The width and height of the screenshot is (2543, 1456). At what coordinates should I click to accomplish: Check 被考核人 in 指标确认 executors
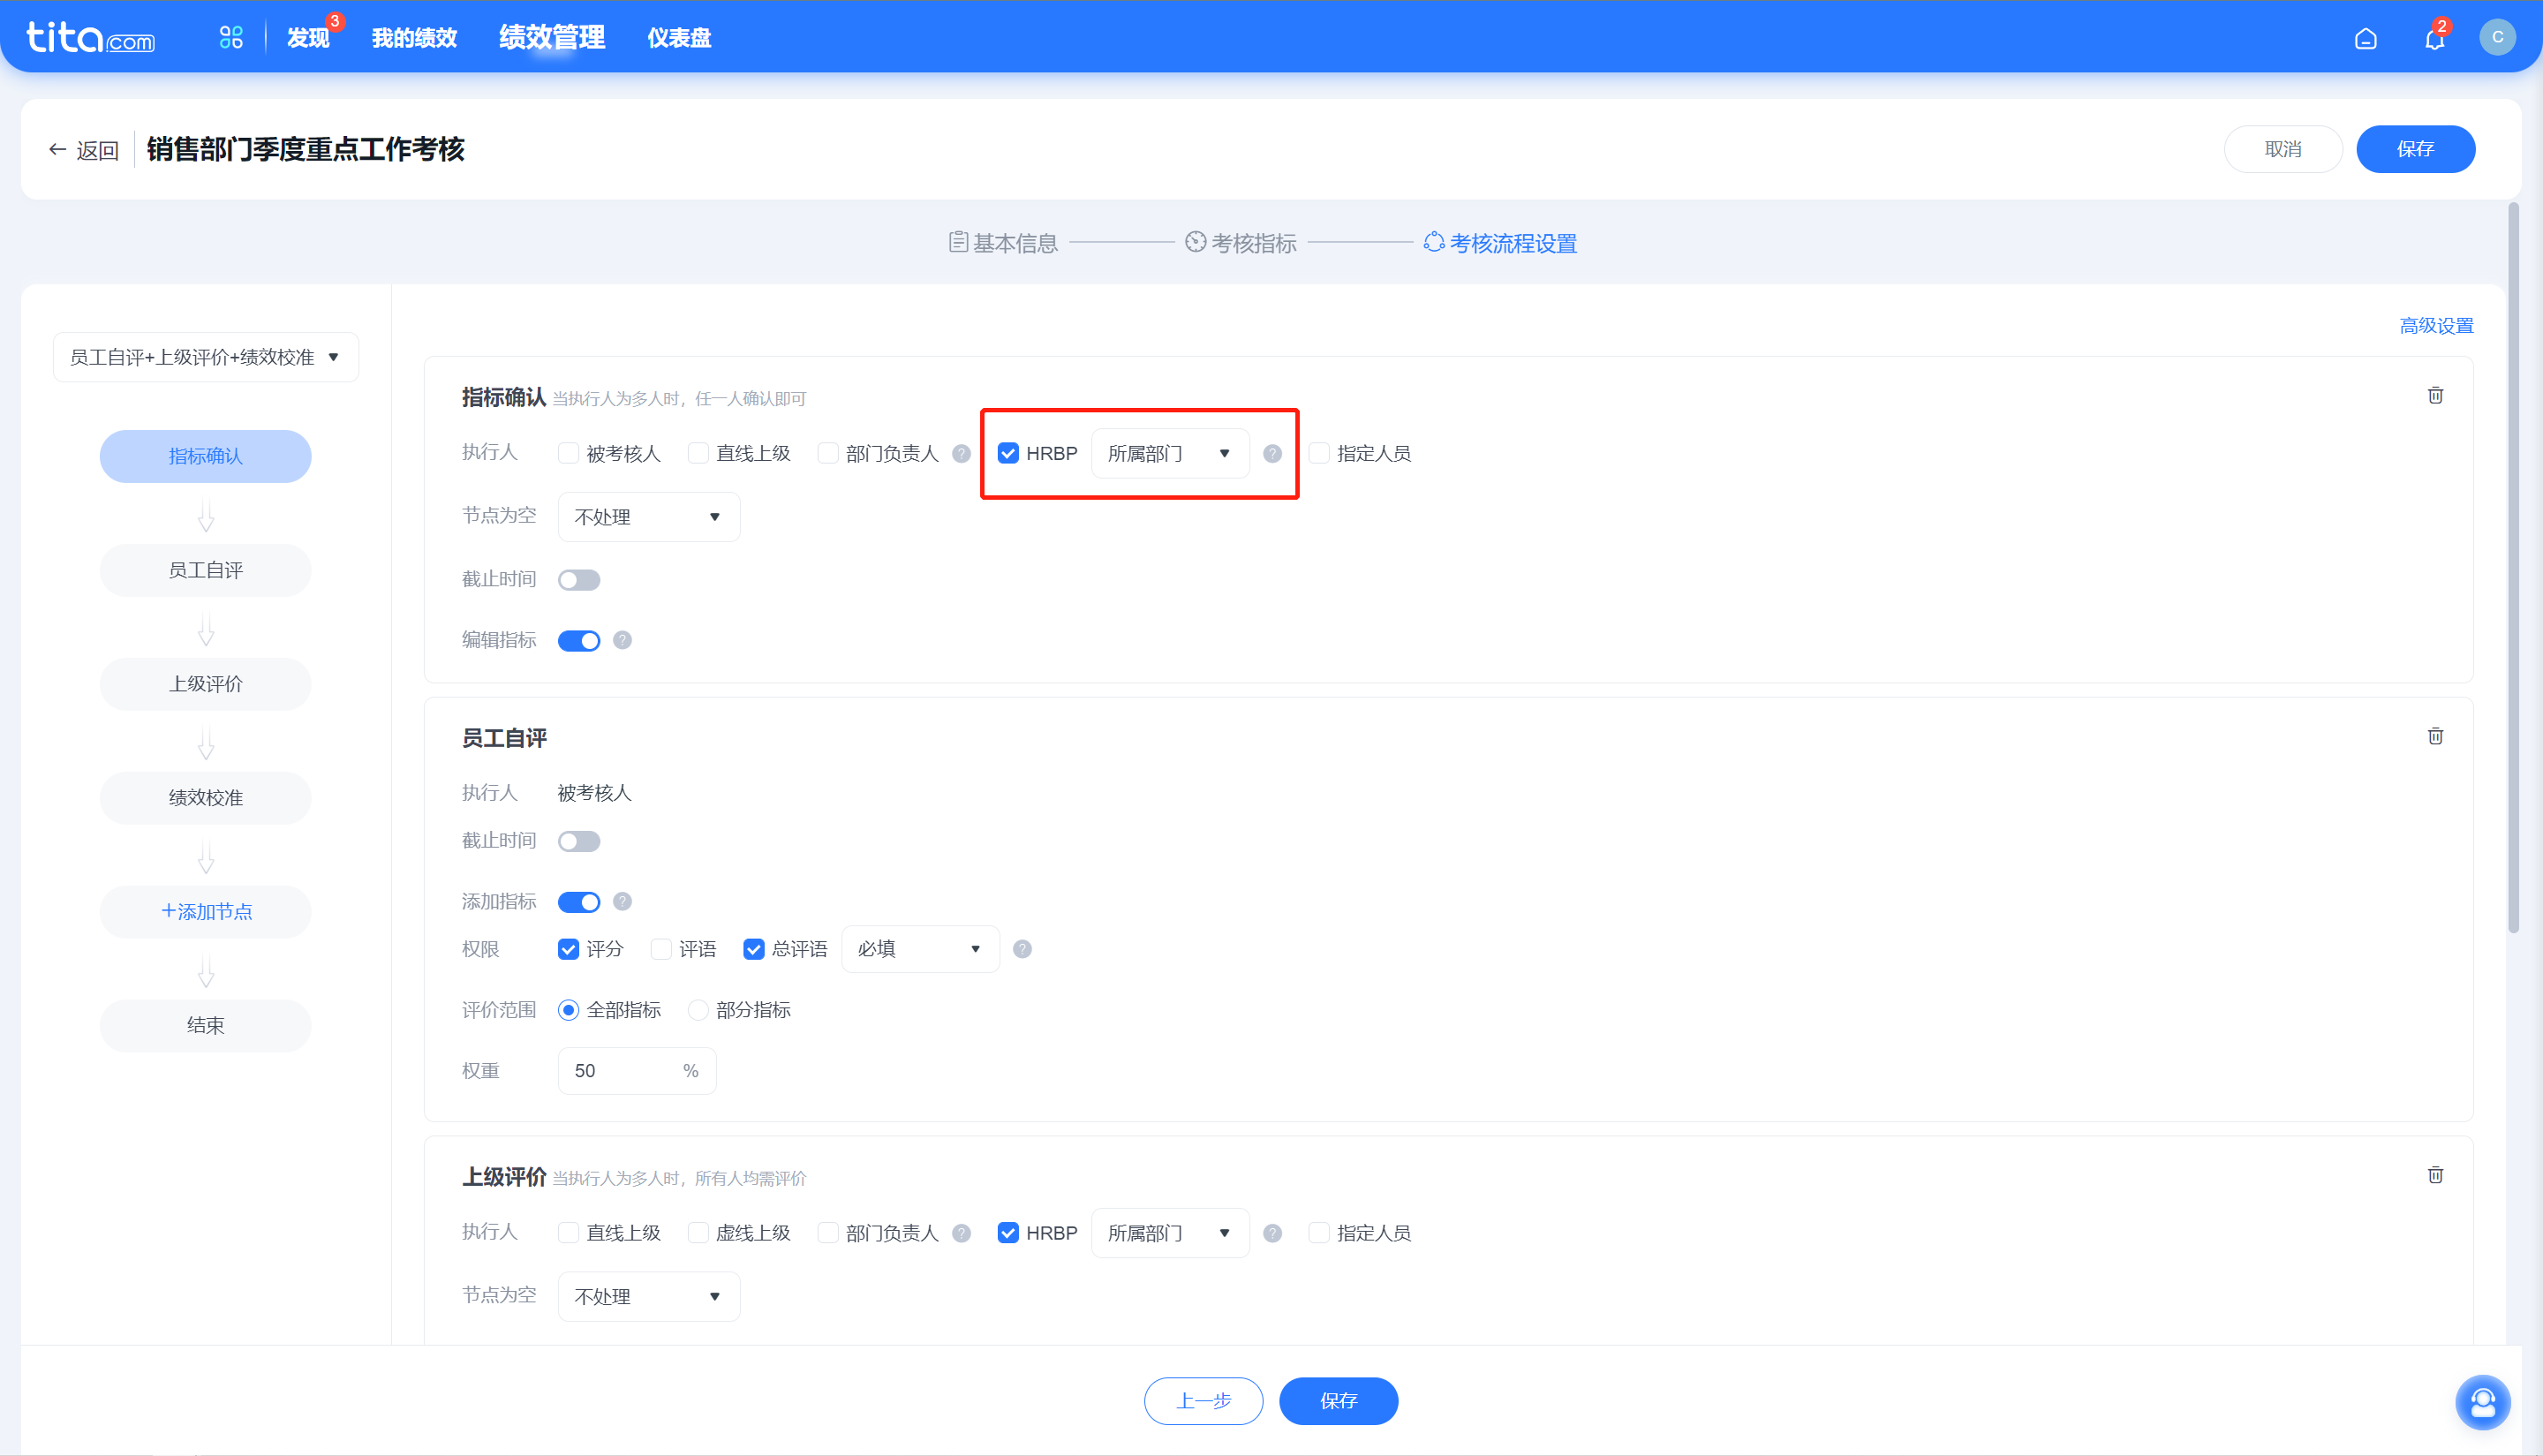click(568, 454)
